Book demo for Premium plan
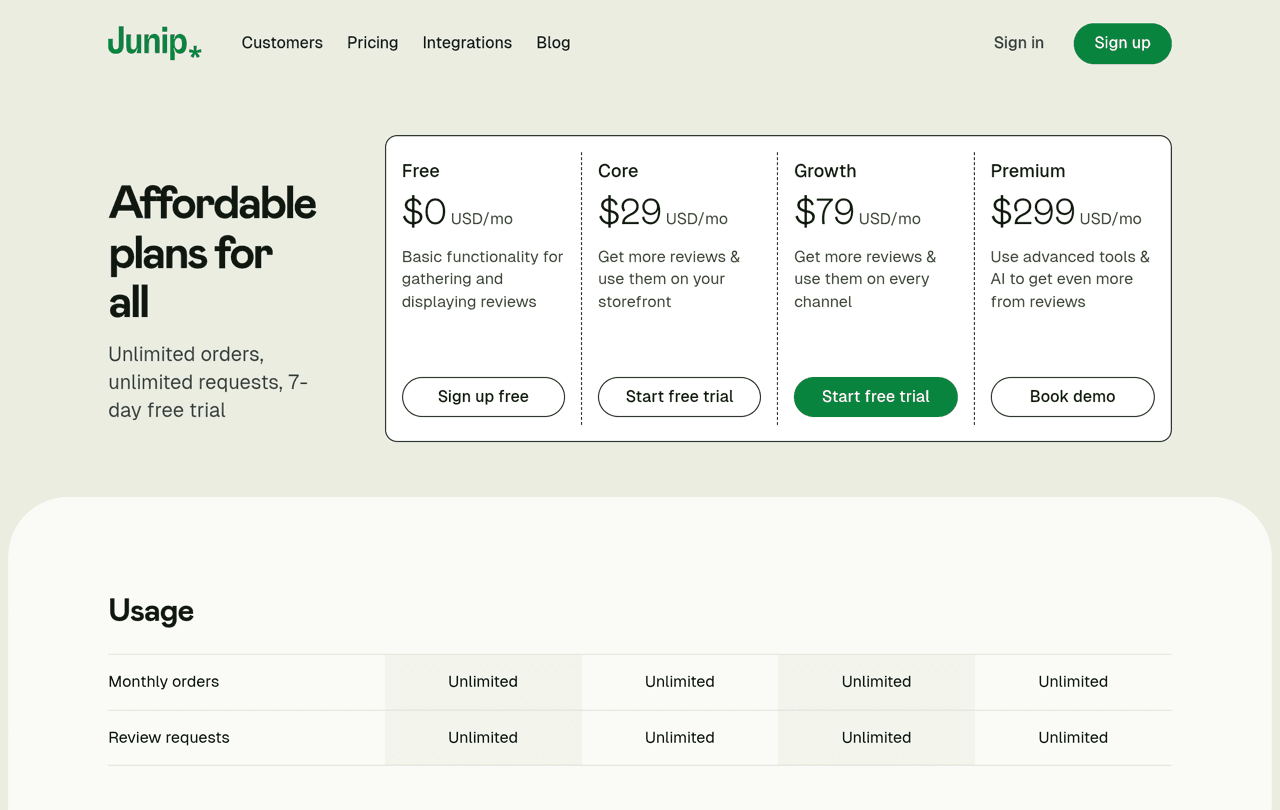The width and height of the screenshot is (1280, 810). pyautogui.click(x=1072, y=397)
